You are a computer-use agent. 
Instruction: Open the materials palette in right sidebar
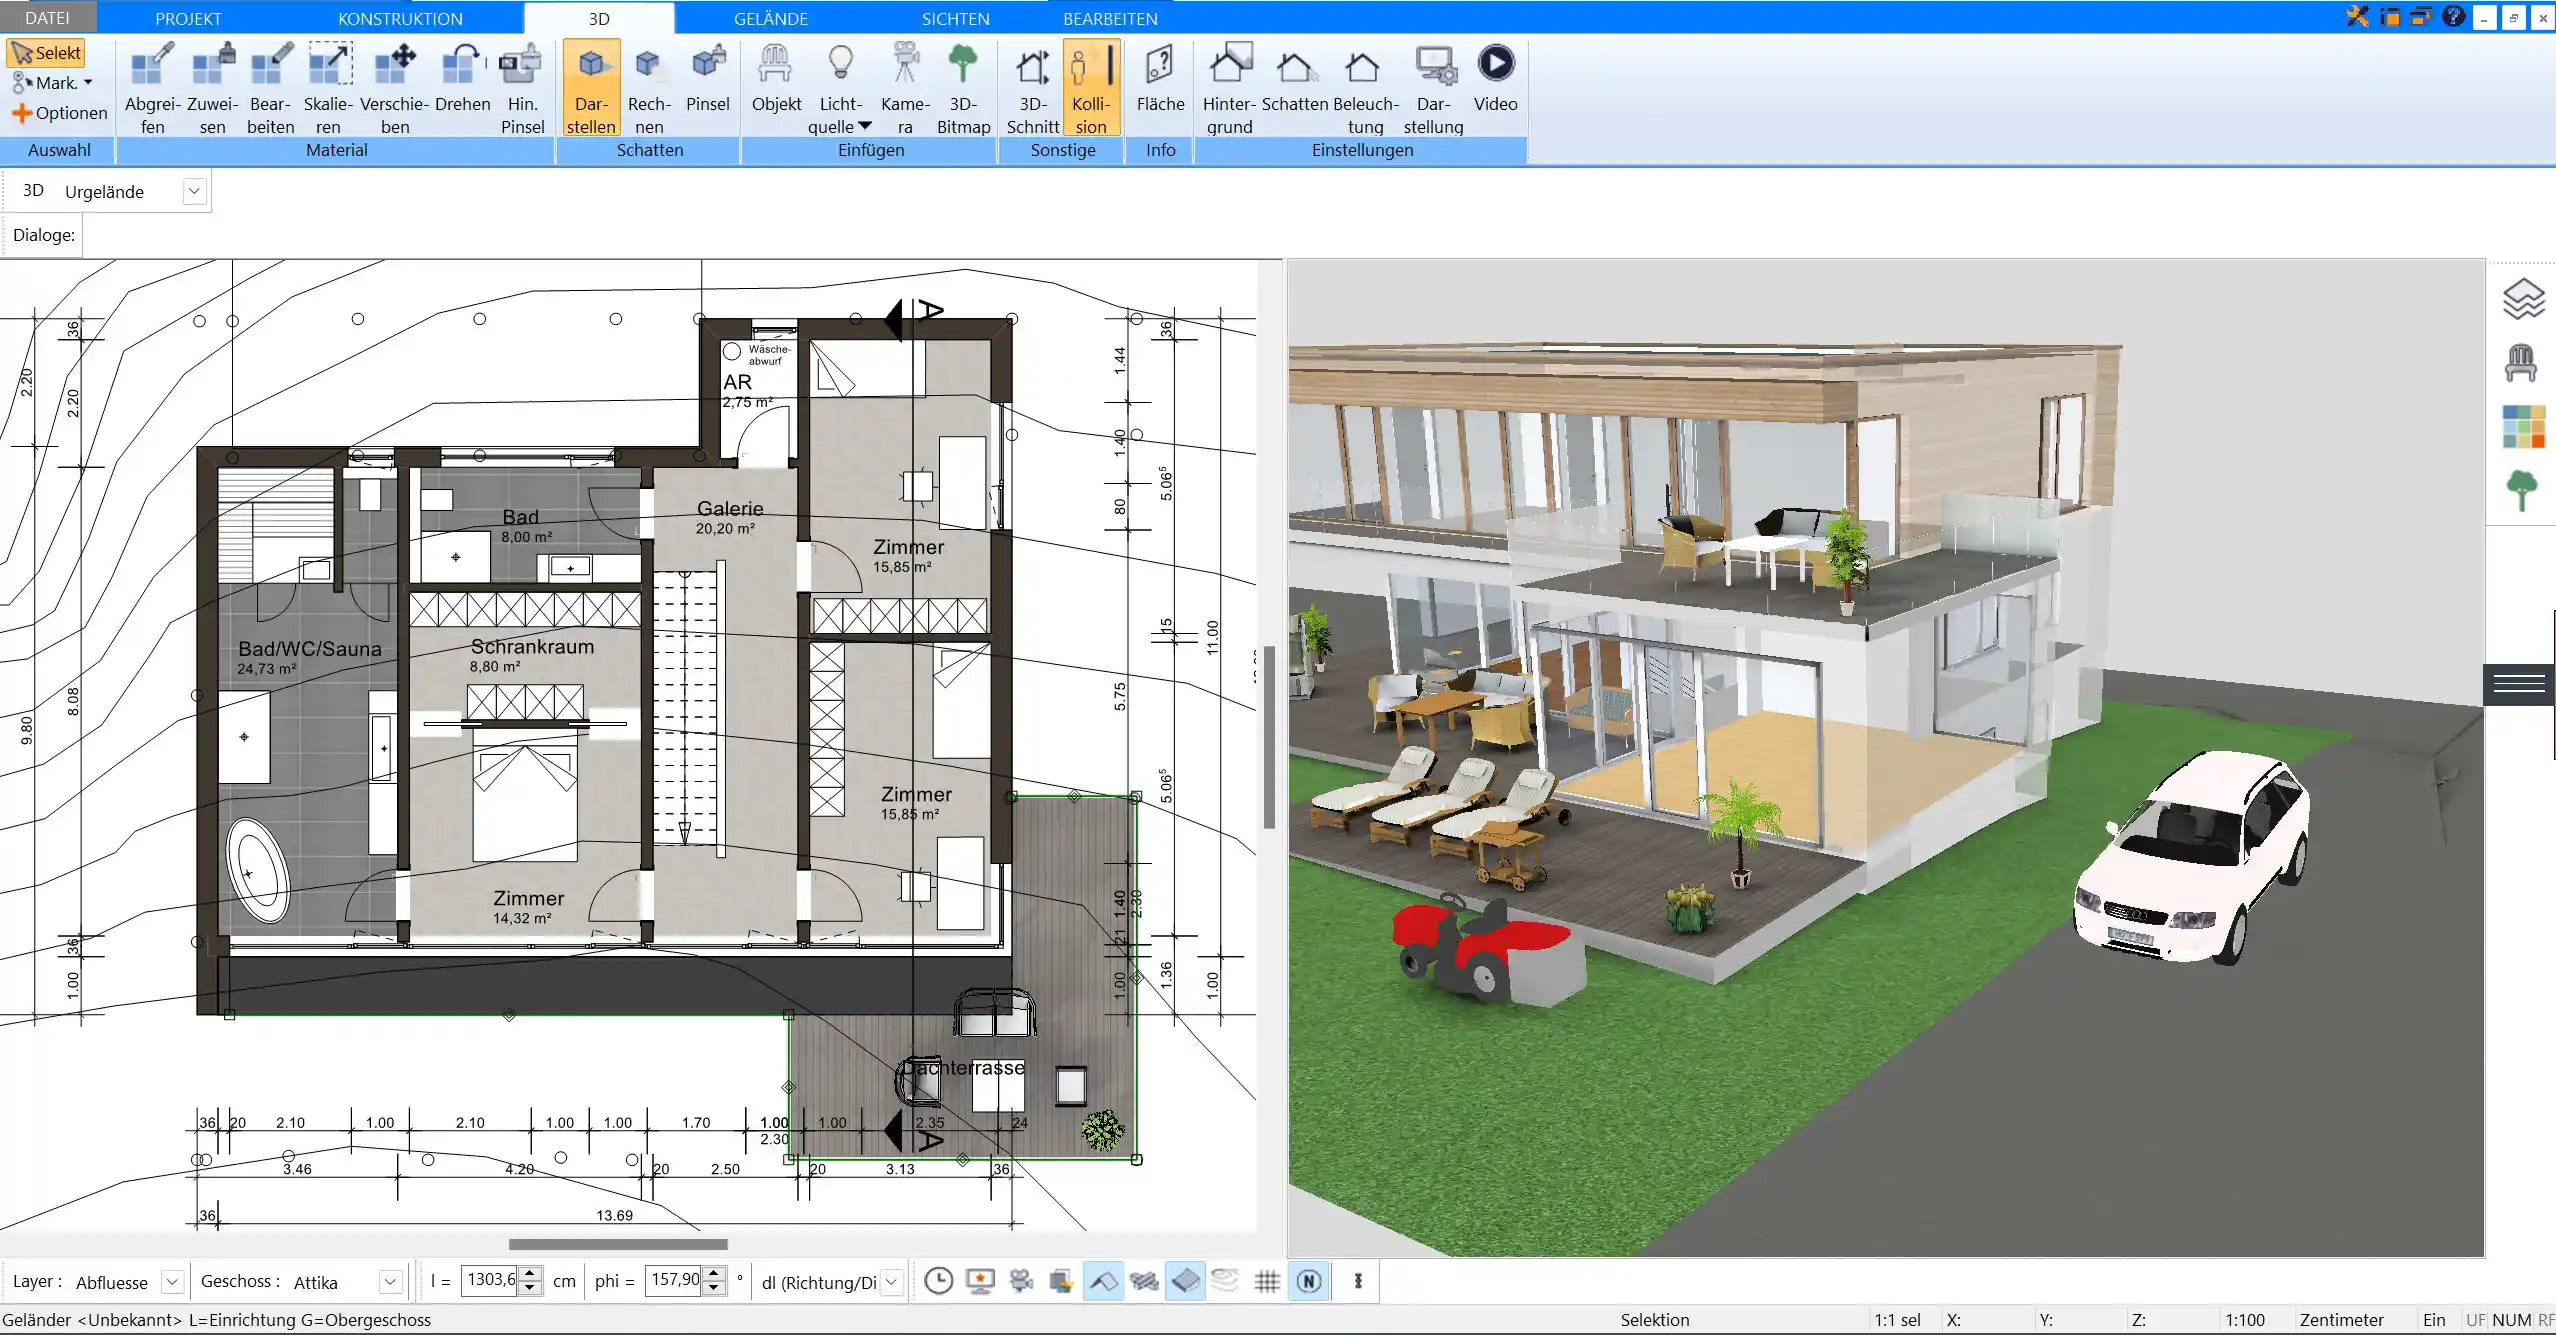(x=2523, y=426)
